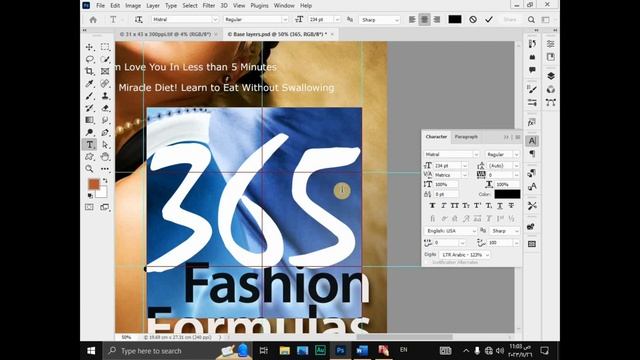Image resolution: width=640 pixels, height=360 pixels.
Task: Toggle Faux Italic in Character panel
Action: coord(444,206)
